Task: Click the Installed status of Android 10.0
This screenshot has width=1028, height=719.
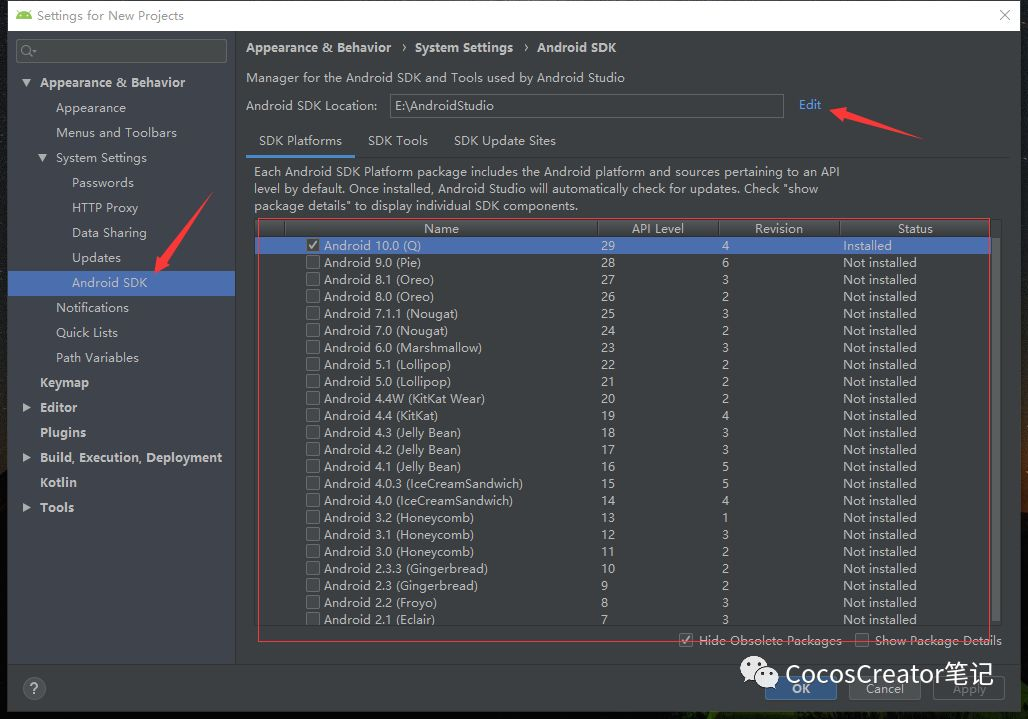Action: pyautogui.click(x=867, y=245)
